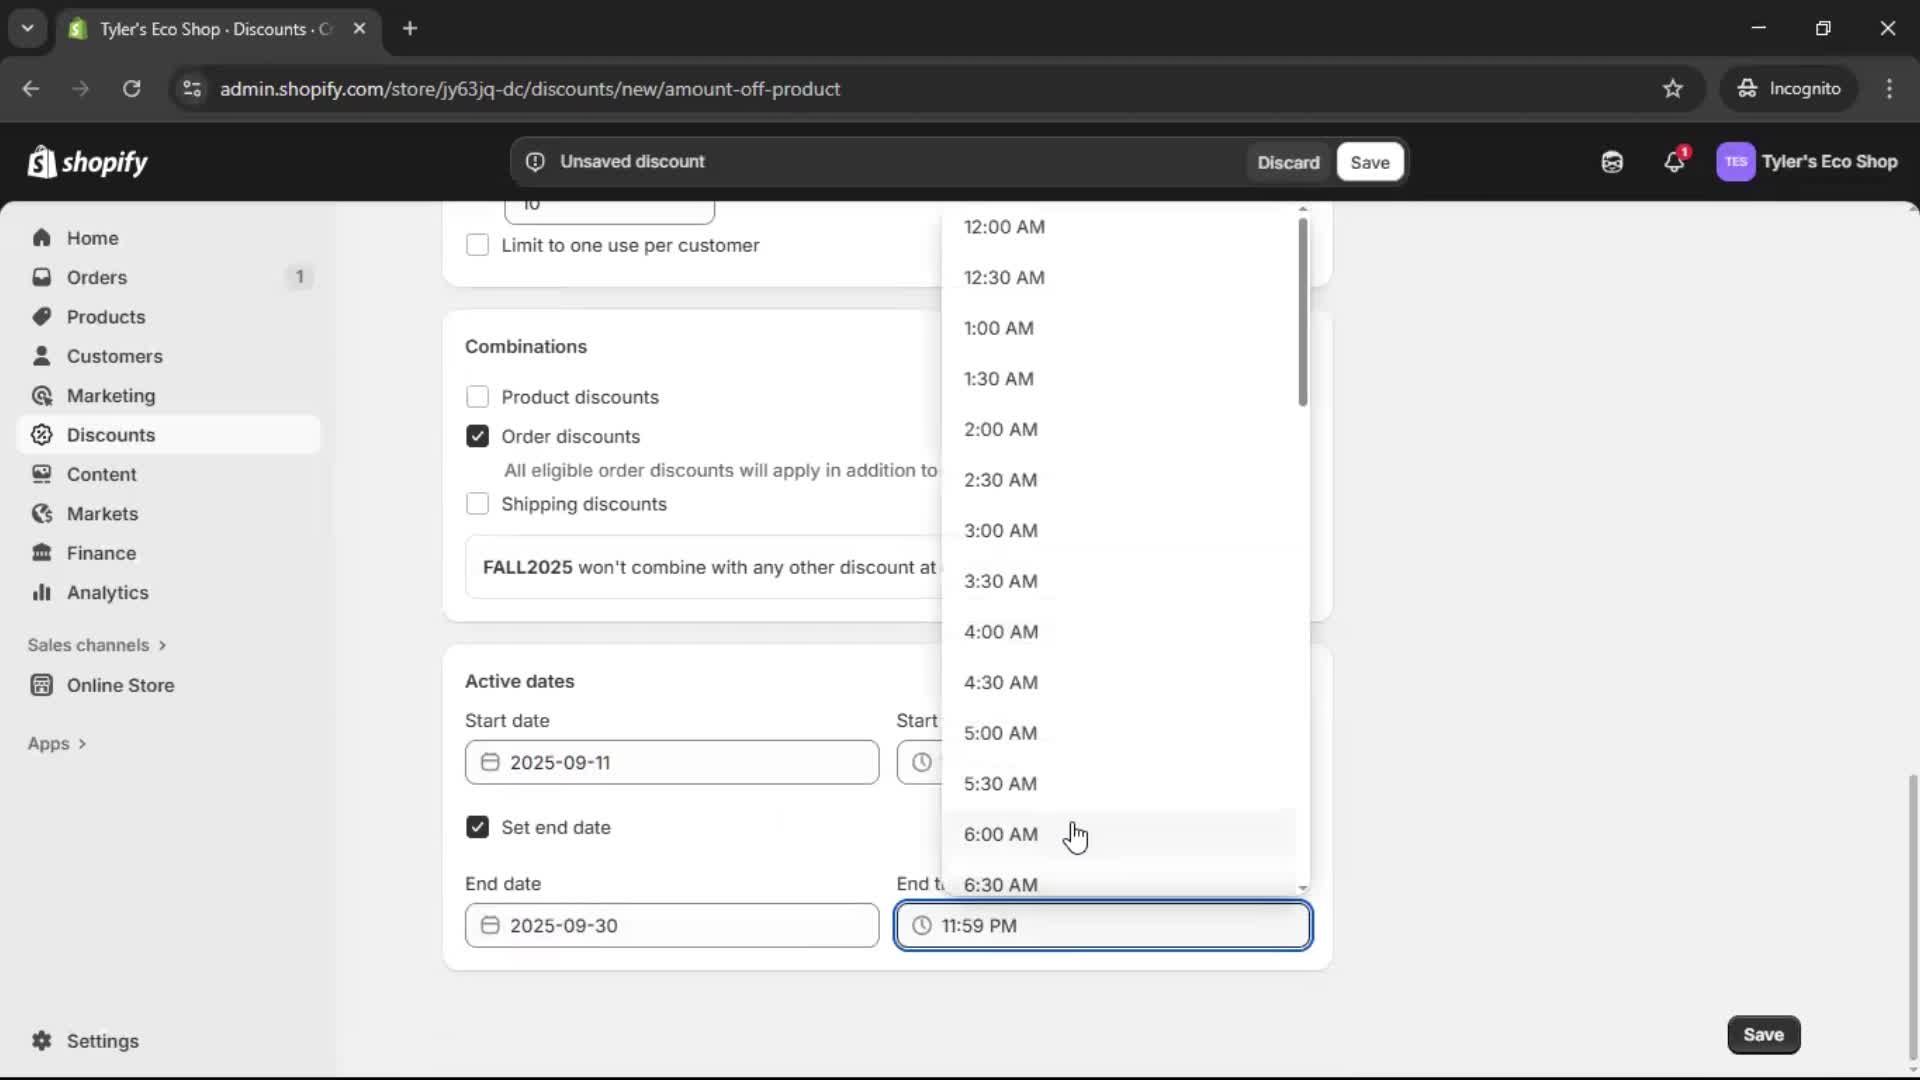
Task: Disable the Set end date checkbox
Action: click(478, 827)
